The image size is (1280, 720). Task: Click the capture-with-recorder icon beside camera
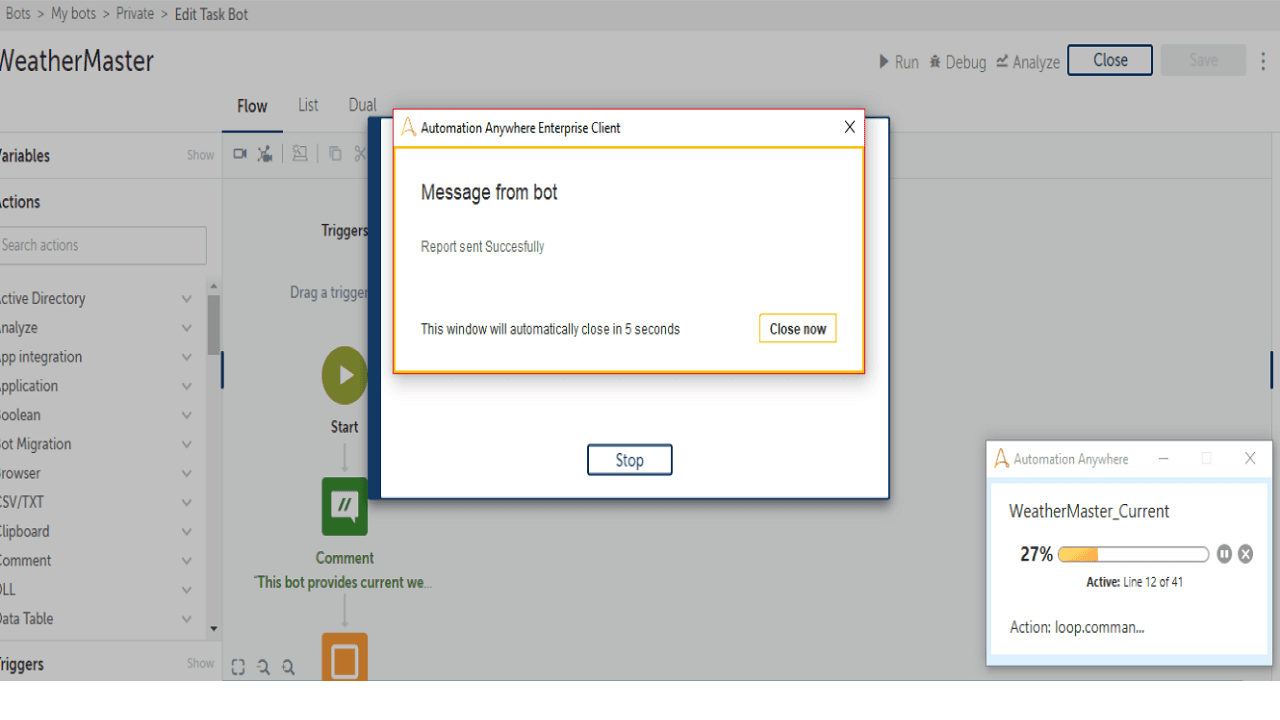click(265, 154)
